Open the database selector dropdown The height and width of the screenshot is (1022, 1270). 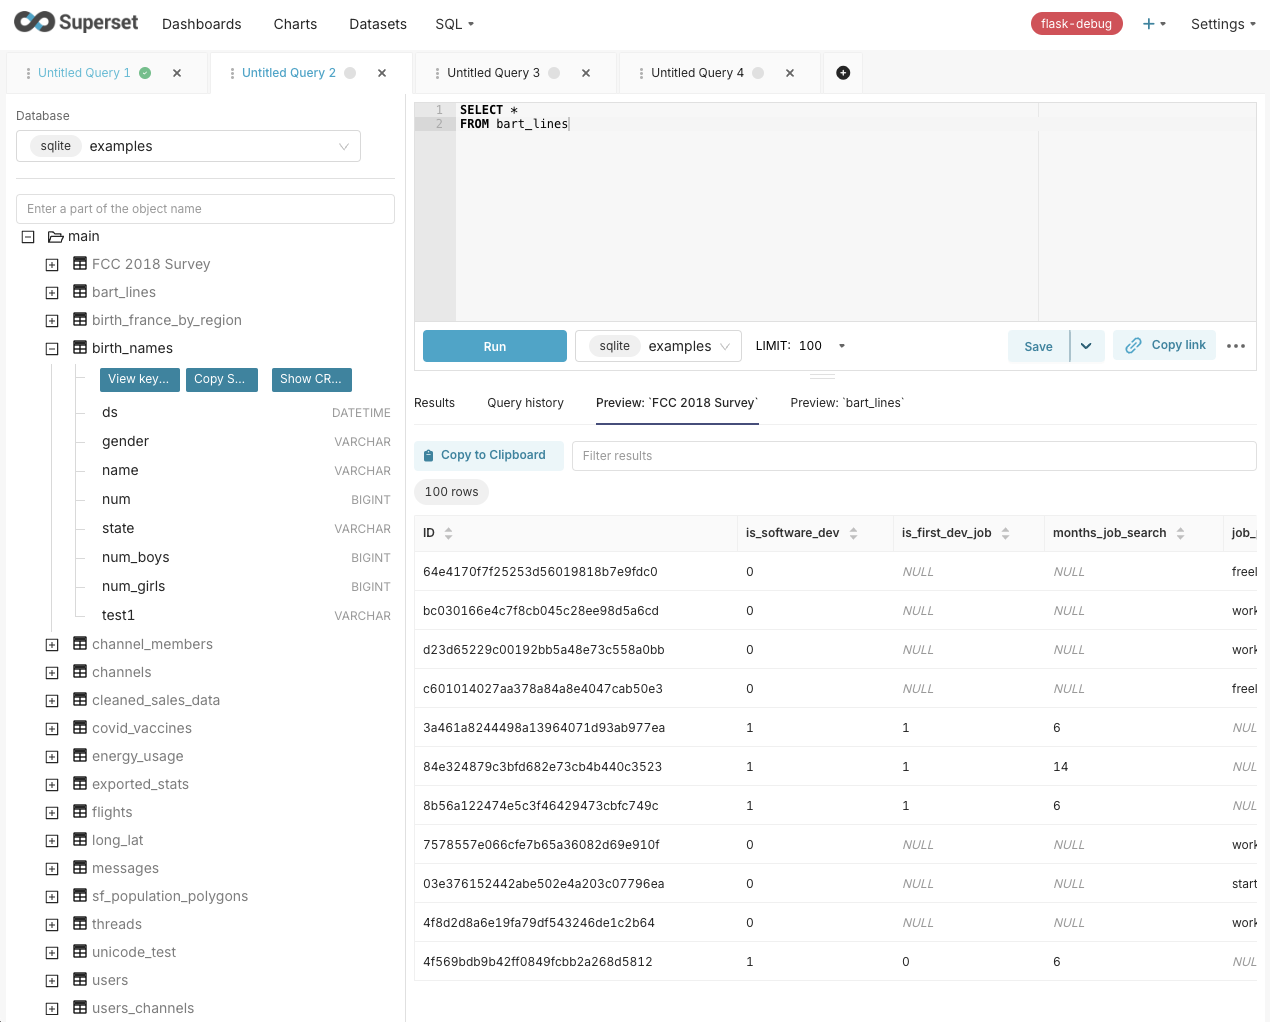(188, 146)
